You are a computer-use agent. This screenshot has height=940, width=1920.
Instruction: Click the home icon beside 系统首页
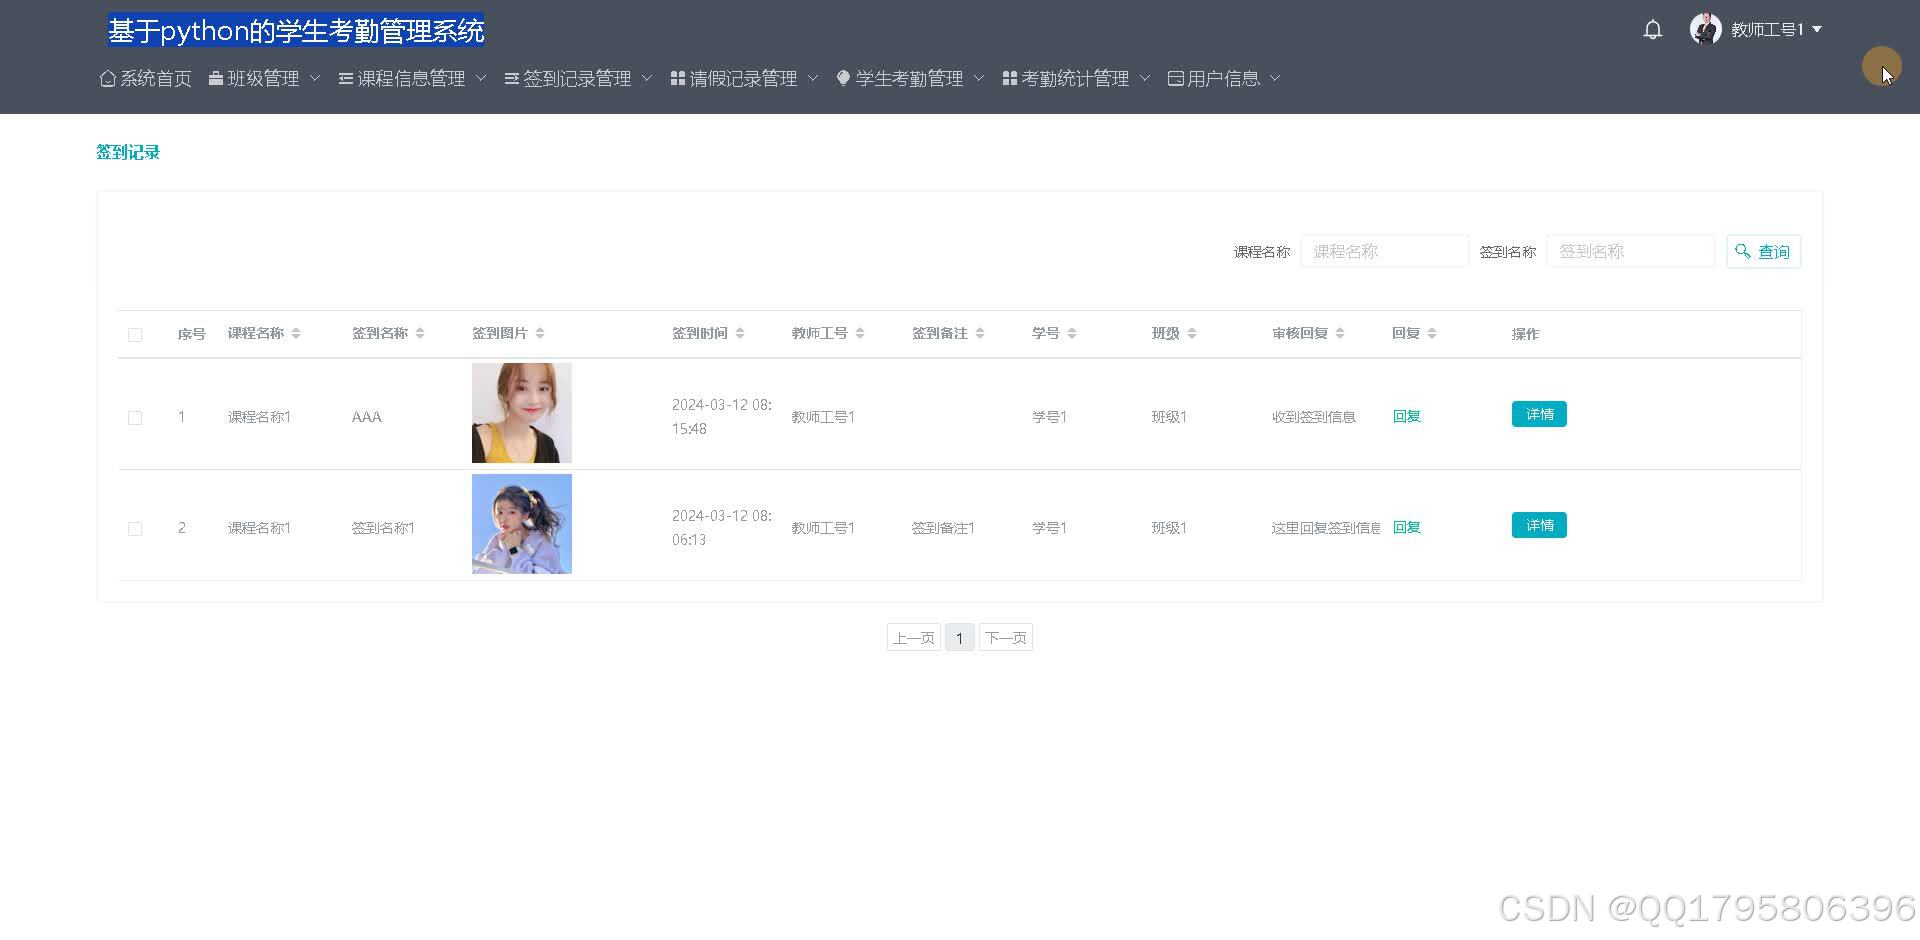tap(108, 78)
